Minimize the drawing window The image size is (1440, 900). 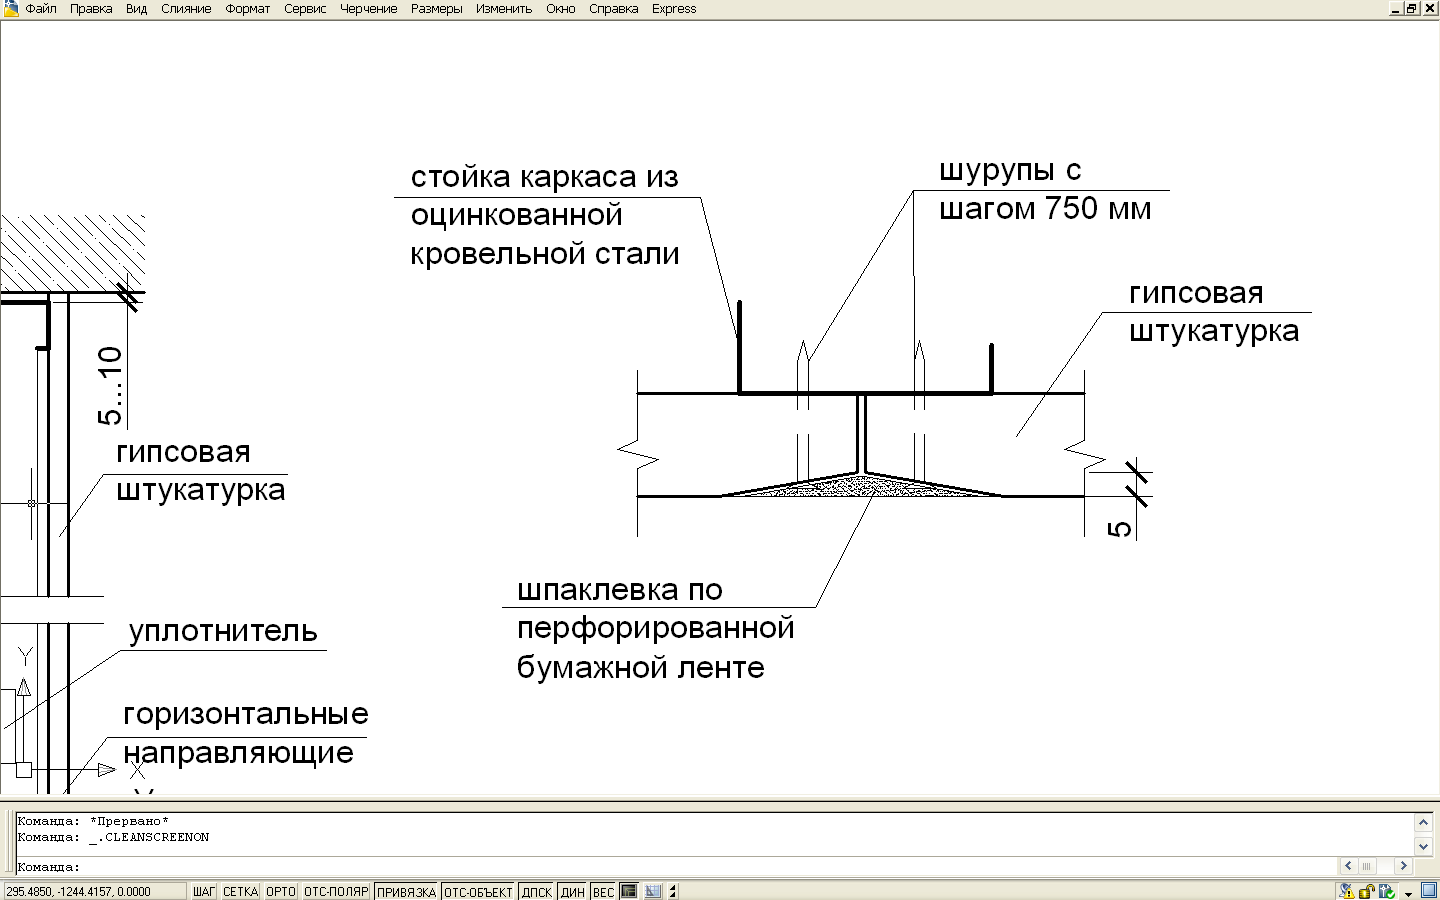point(1396,9)
